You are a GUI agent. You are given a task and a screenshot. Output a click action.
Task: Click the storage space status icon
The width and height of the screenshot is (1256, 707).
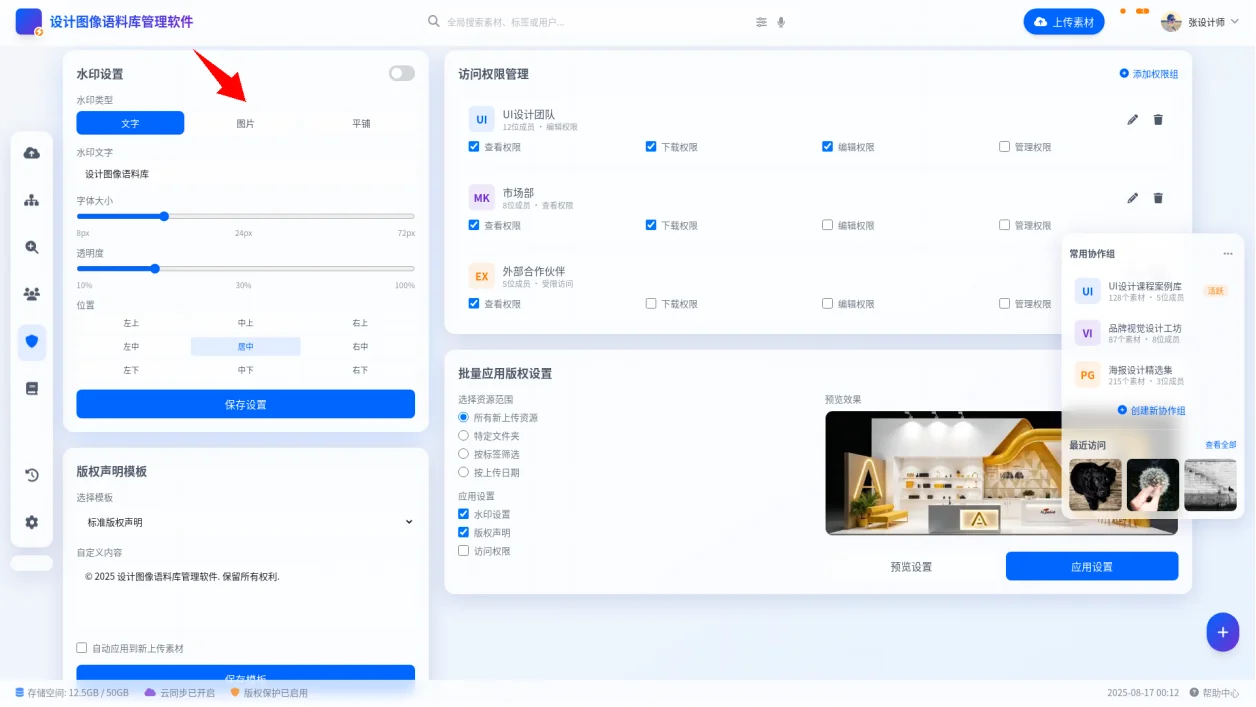click(x=20, y=692)
